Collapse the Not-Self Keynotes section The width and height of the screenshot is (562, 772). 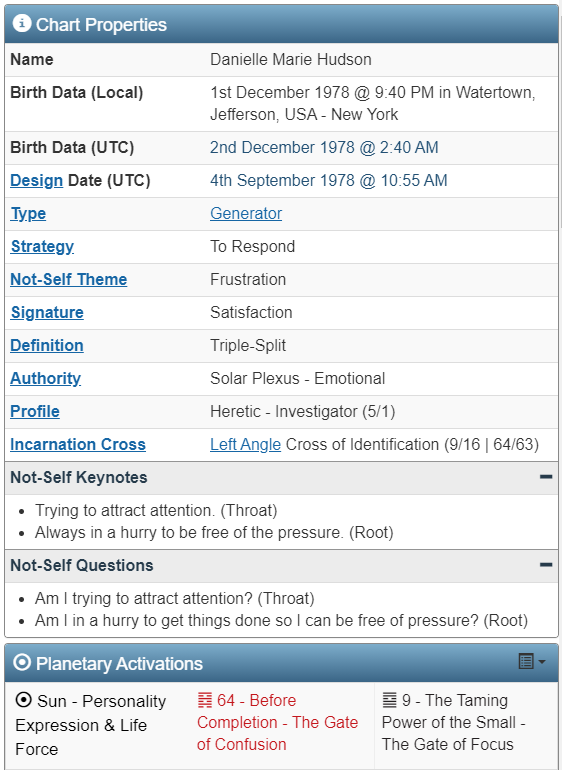[546, 477]
